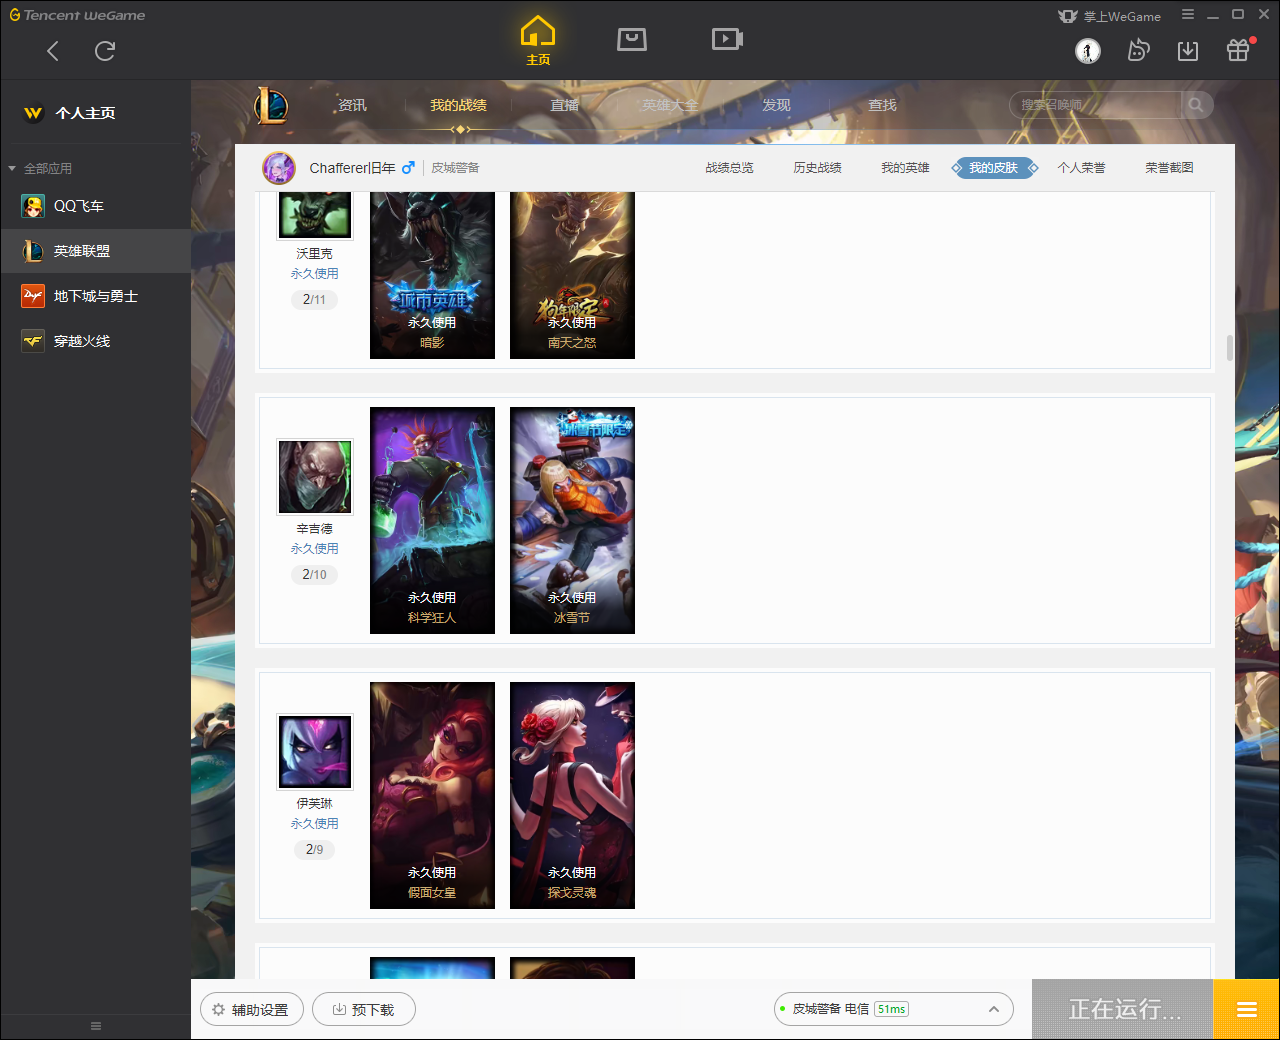
Task: Focus the summoner search field
Action: tap(1095, 105)
